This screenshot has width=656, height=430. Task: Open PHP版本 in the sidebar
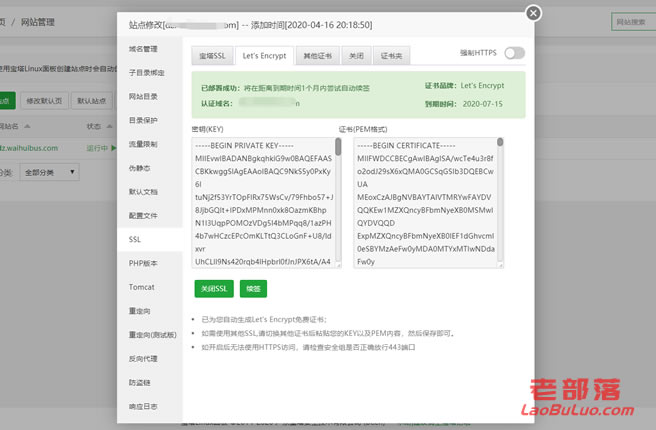pyautogui.click(x=143, y=264)
